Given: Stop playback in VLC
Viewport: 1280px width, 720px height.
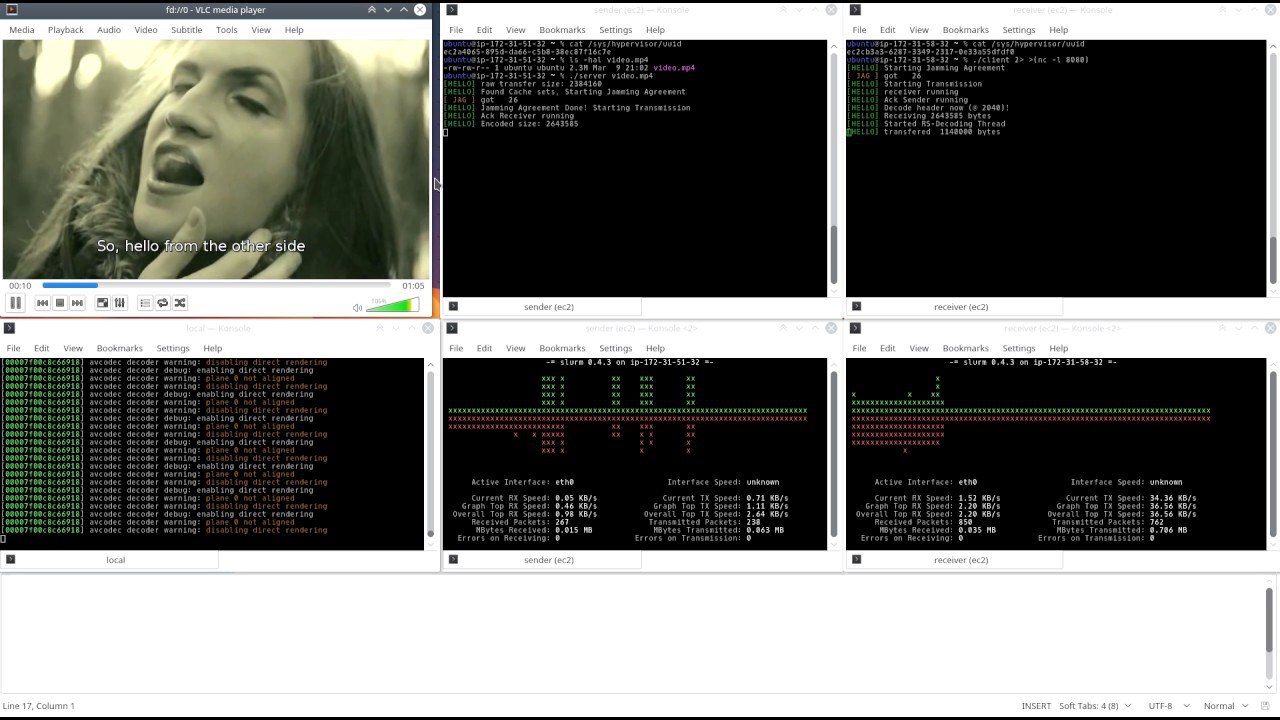Looking at the screenshot, I should point(60,303).
